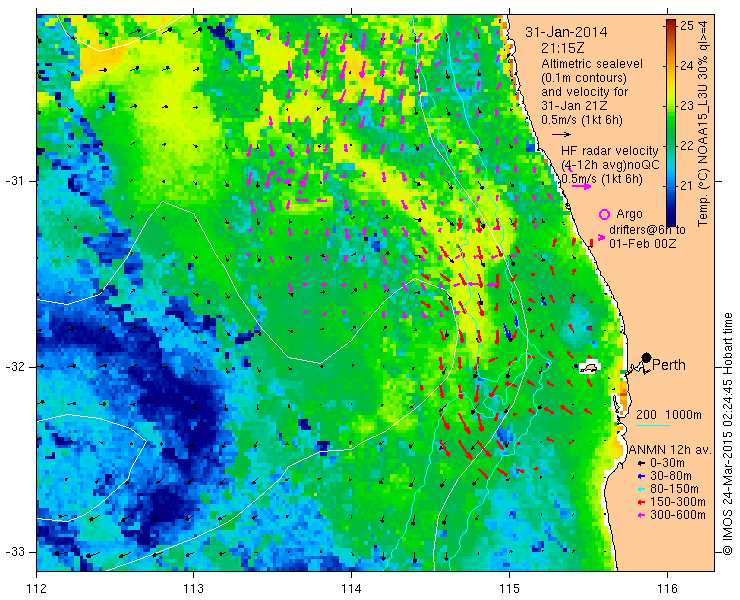740x600 pixels.
Task: Click the 200 1000m depth label
Action: coord(669,415)
